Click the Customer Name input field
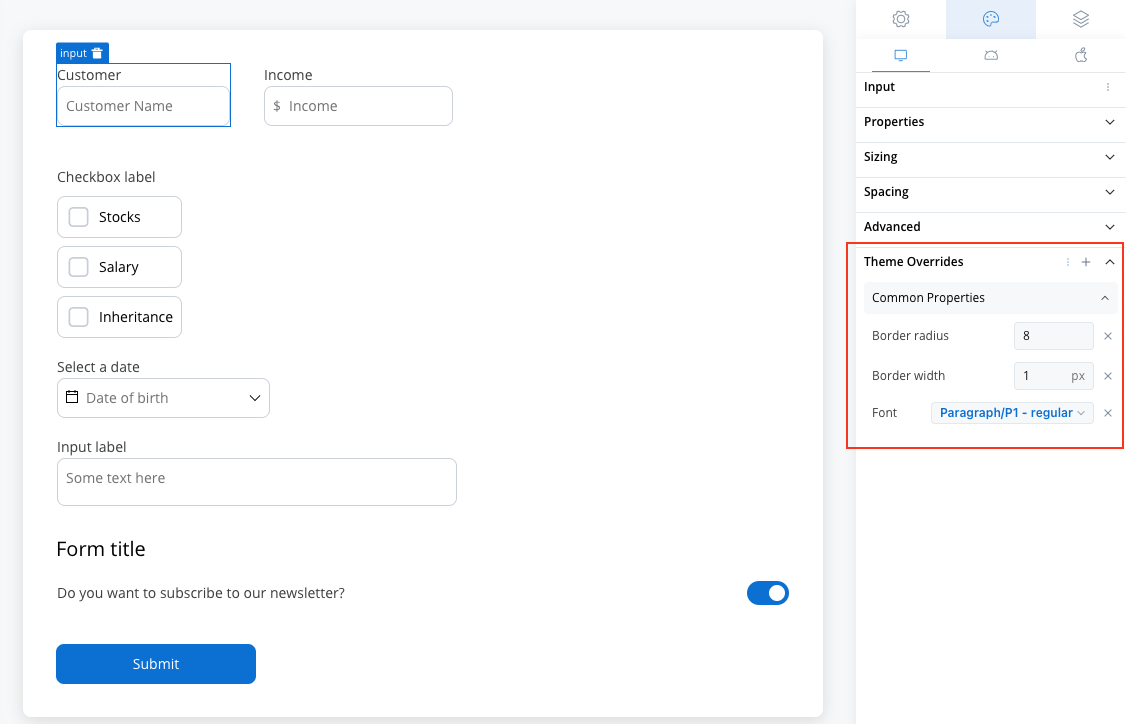This screenshot has height=724, width=1126. (143, 106)
